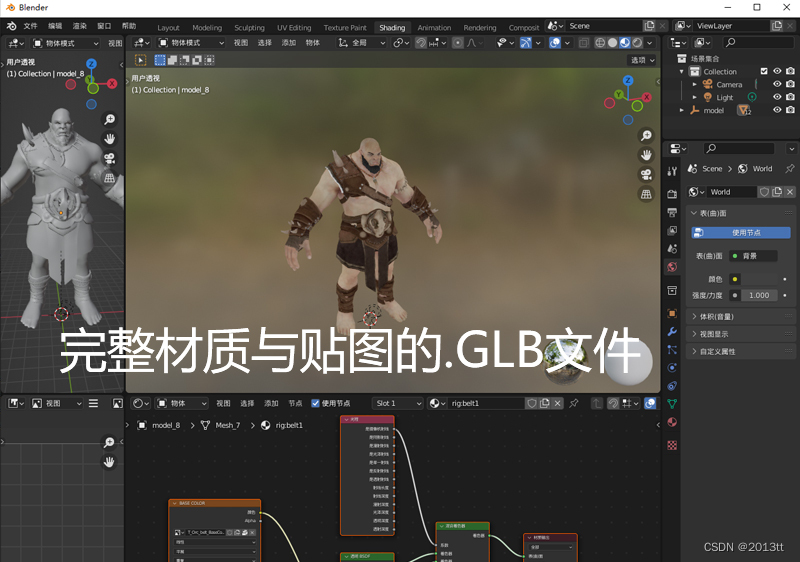This screenshot has height=562, width=800.
Task: Click the 使用节点 button in World panel
Action: (741, 233)
